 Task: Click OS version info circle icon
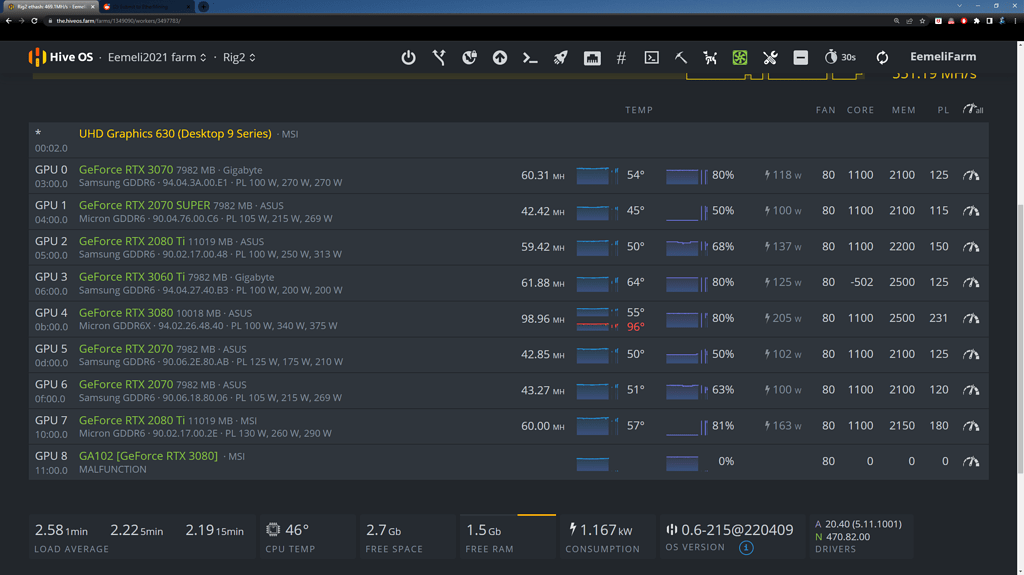coord(746,548)
